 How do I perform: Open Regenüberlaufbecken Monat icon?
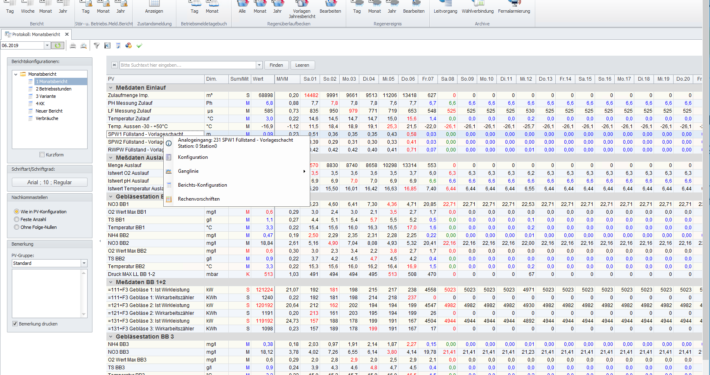click(260, 7)
